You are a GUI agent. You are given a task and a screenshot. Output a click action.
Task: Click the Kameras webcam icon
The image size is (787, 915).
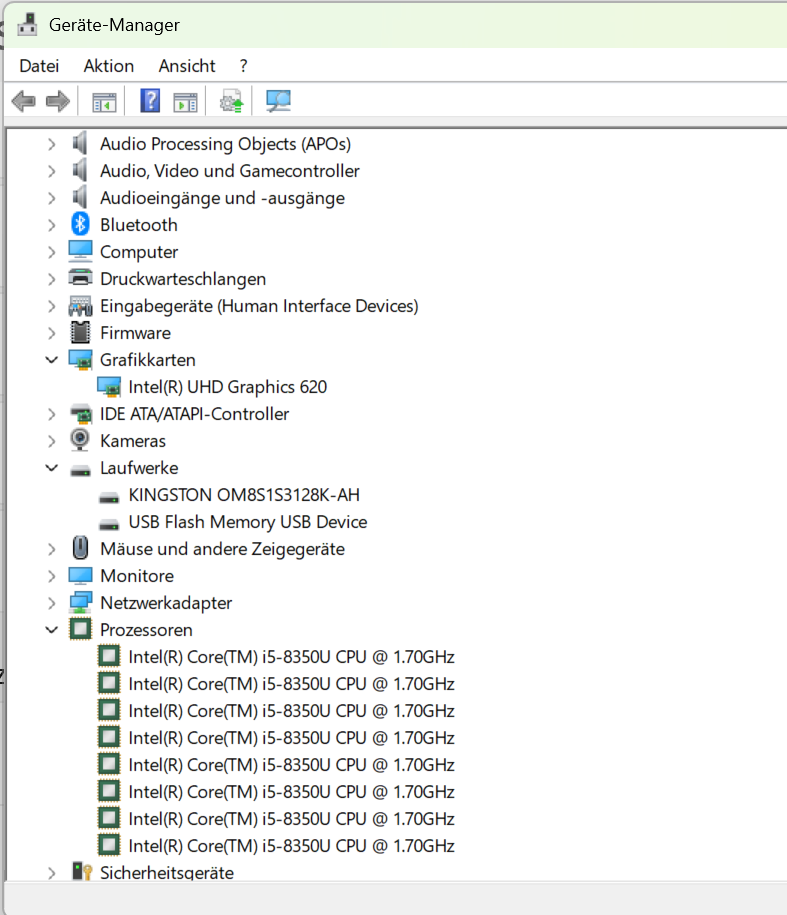pyautogui.click(x=80, y=441)
